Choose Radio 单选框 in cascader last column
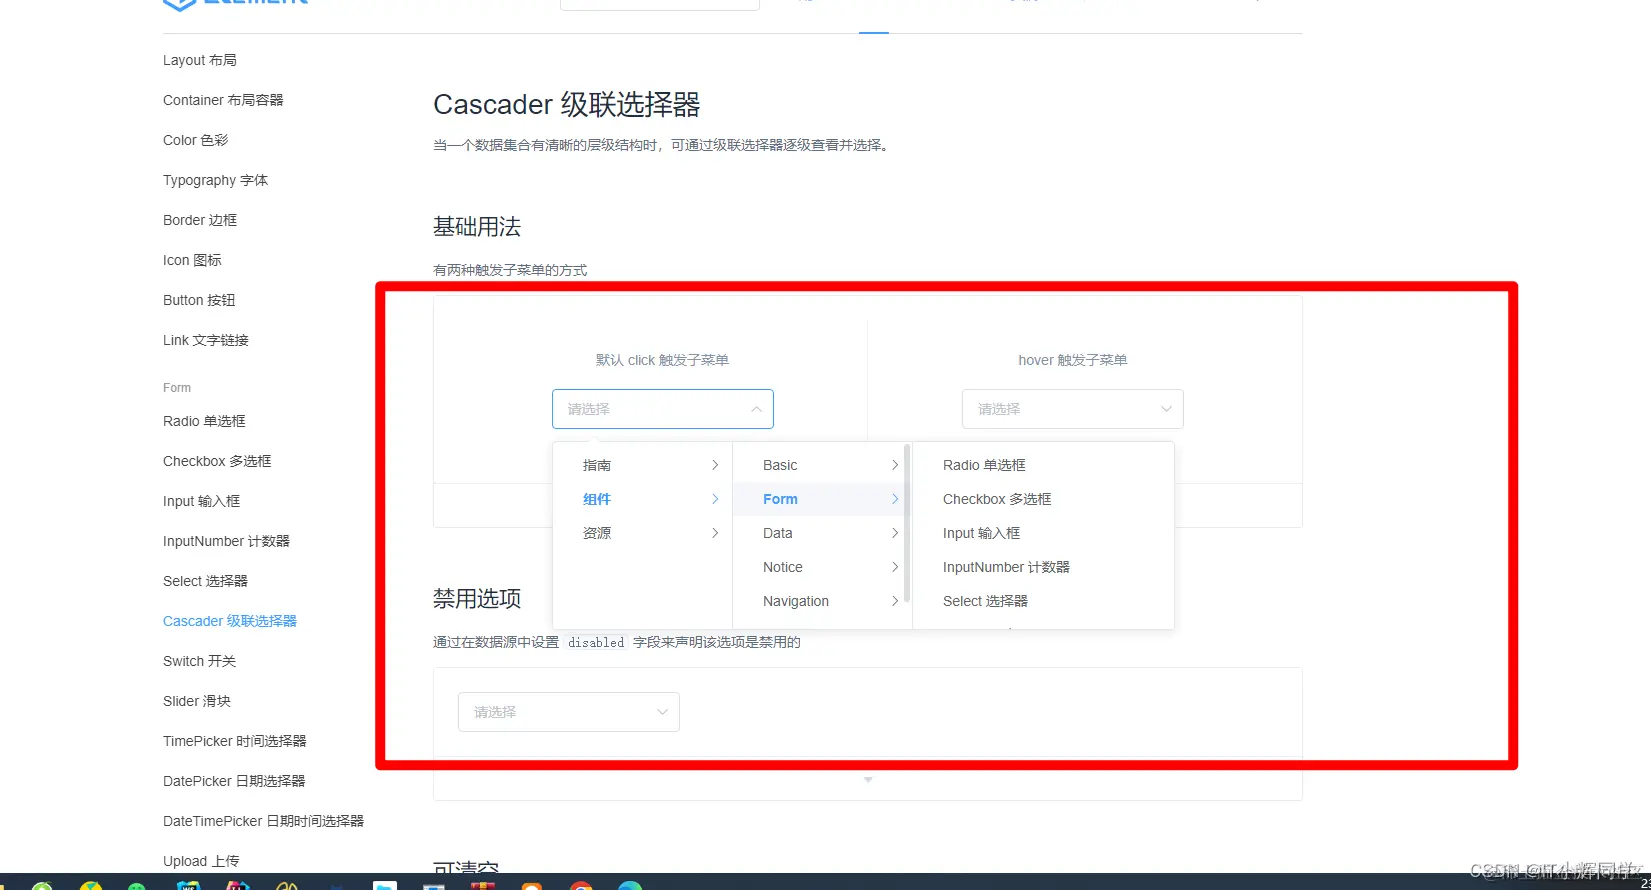Image resolution: width=1651 pixels, height=890 pixels. coord(1043,465)
